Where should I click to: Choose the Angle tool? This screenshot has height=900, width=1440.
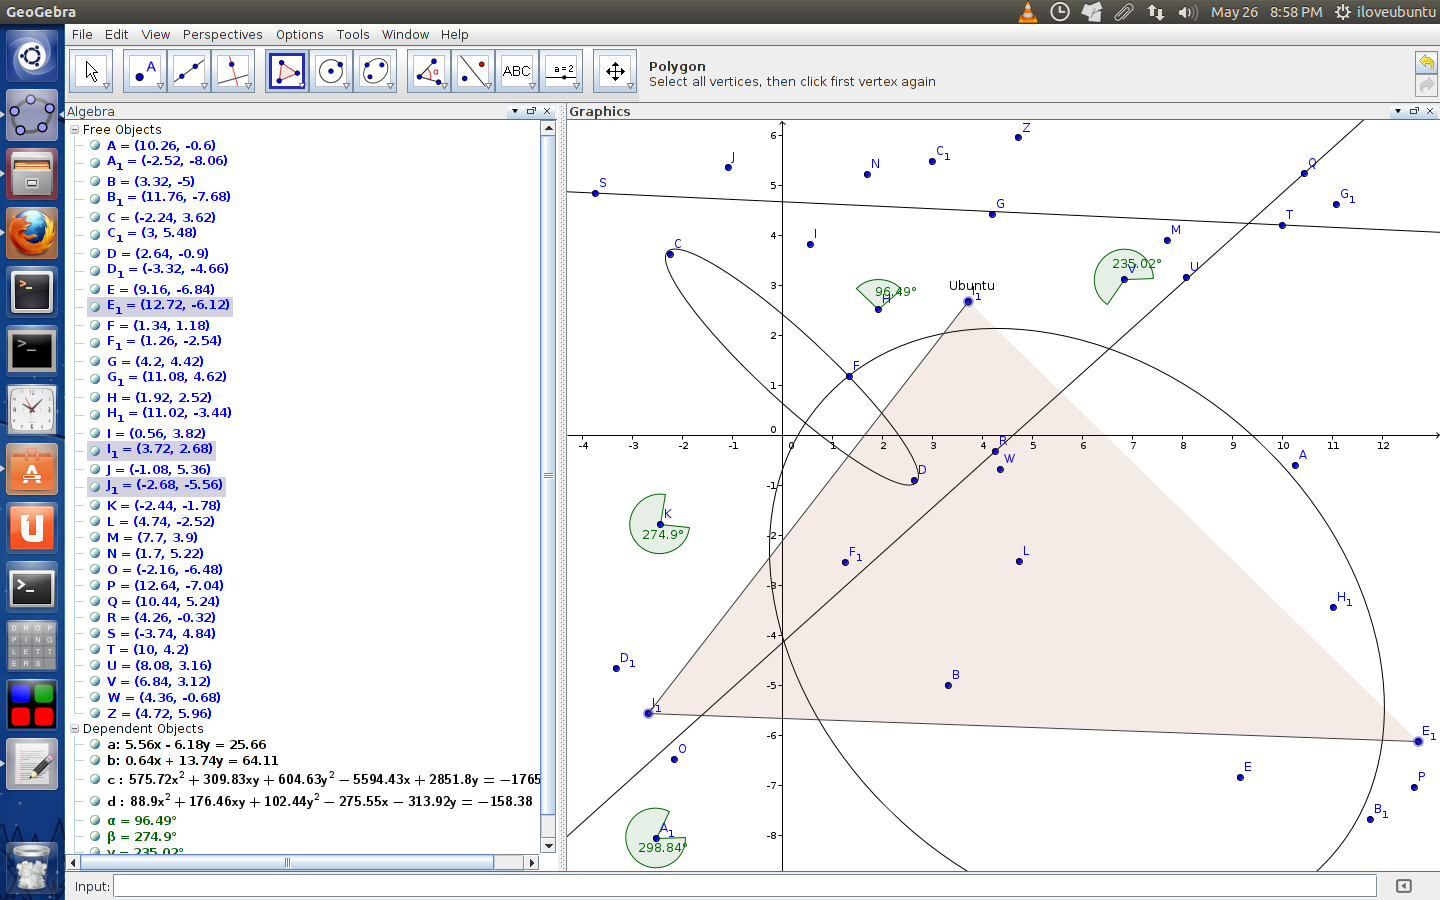[429, 71]
